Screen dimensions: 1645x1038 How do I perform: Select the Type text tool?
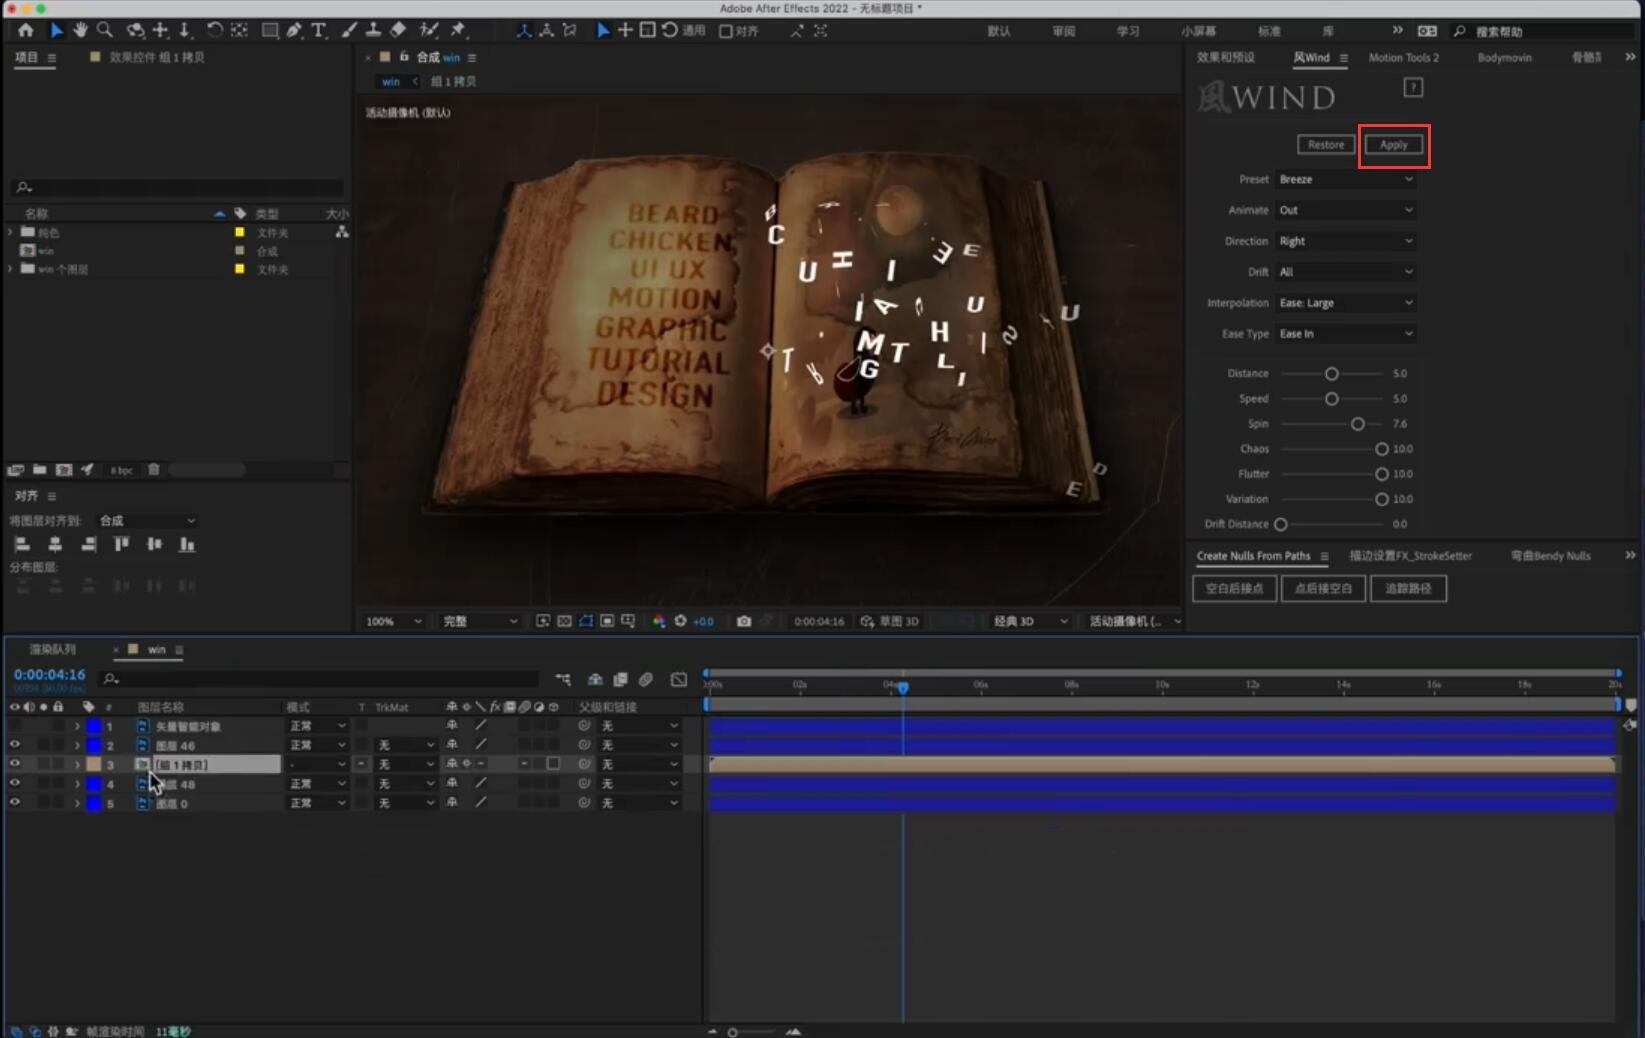click(x=319, y=31)
